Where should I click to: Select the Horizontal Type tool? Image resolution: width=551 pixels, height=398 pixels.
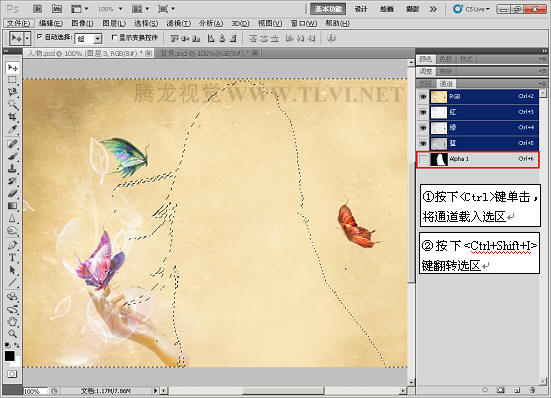point(13,257)
